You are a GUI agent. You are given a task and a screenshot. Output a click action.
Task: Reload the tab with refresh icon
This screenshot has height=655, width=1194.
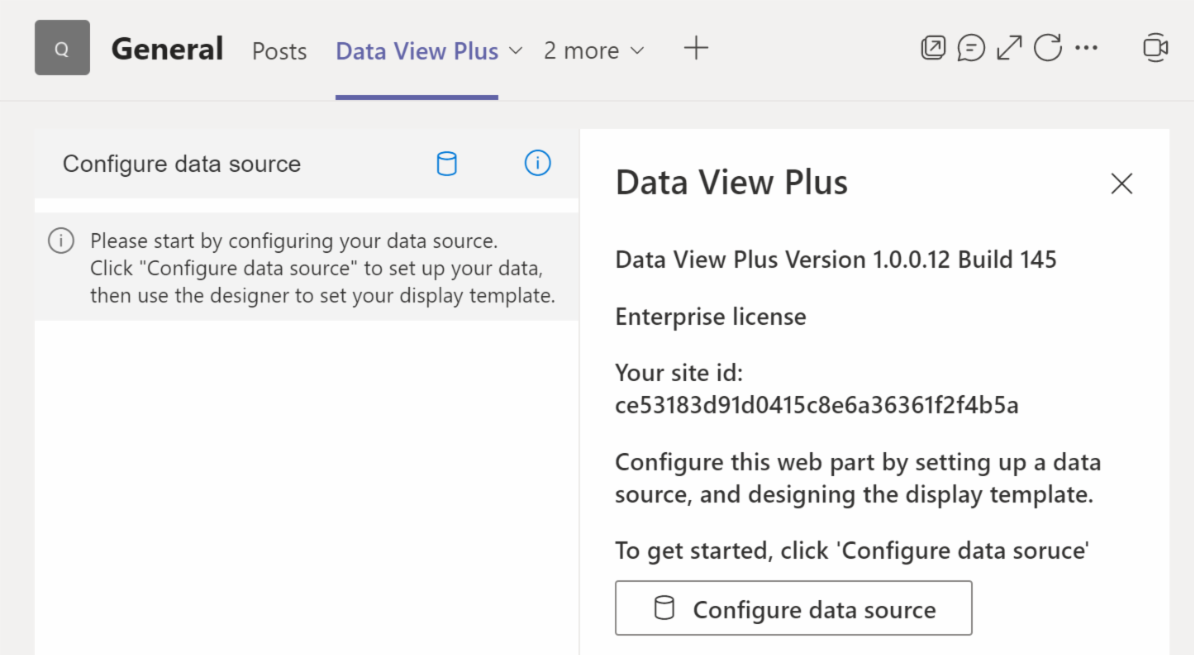pos(1048,48)
